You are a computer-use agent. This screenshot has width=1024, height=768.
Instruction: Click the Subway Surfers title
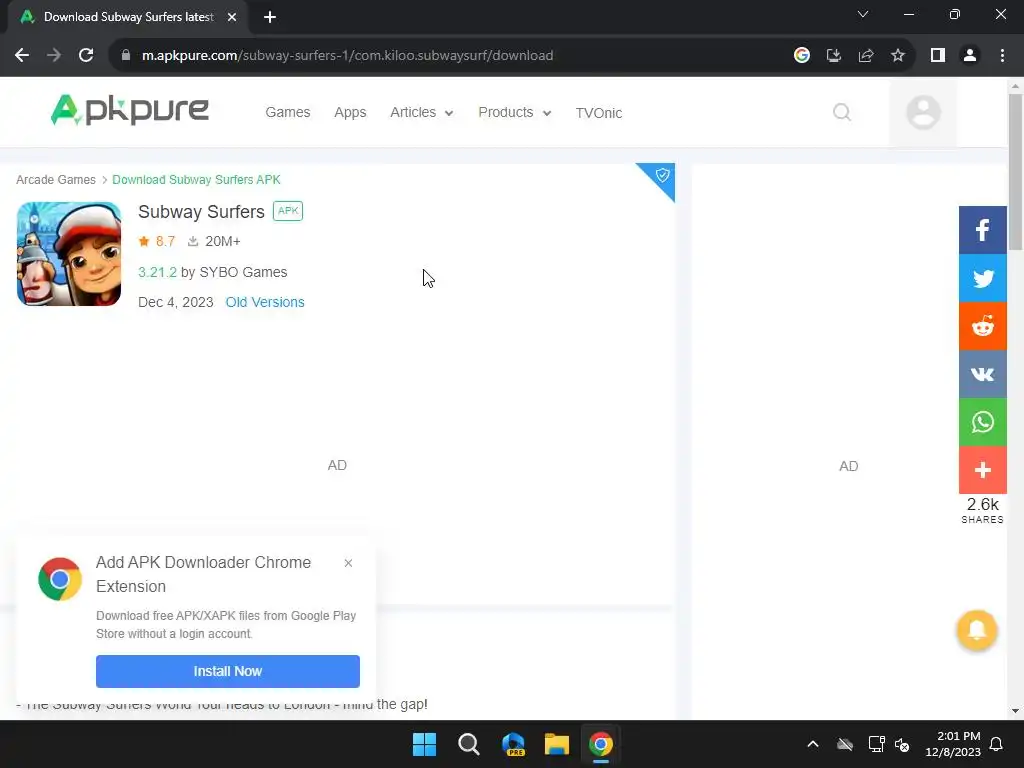[201, 212]
